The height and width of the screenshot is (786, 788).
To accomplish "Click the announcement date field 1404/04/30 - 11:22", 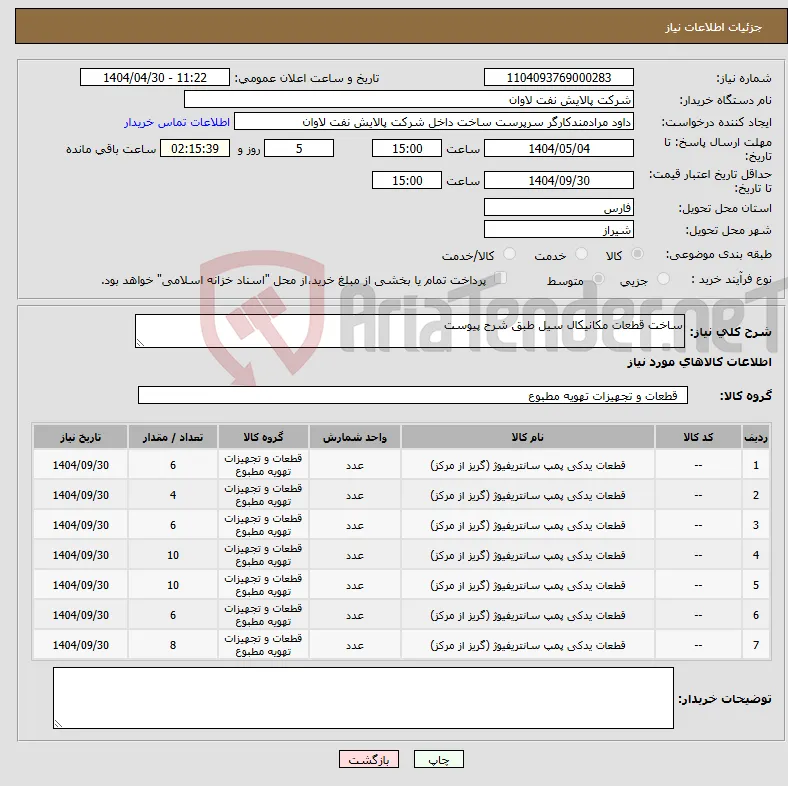I will [x=155, y=77].
